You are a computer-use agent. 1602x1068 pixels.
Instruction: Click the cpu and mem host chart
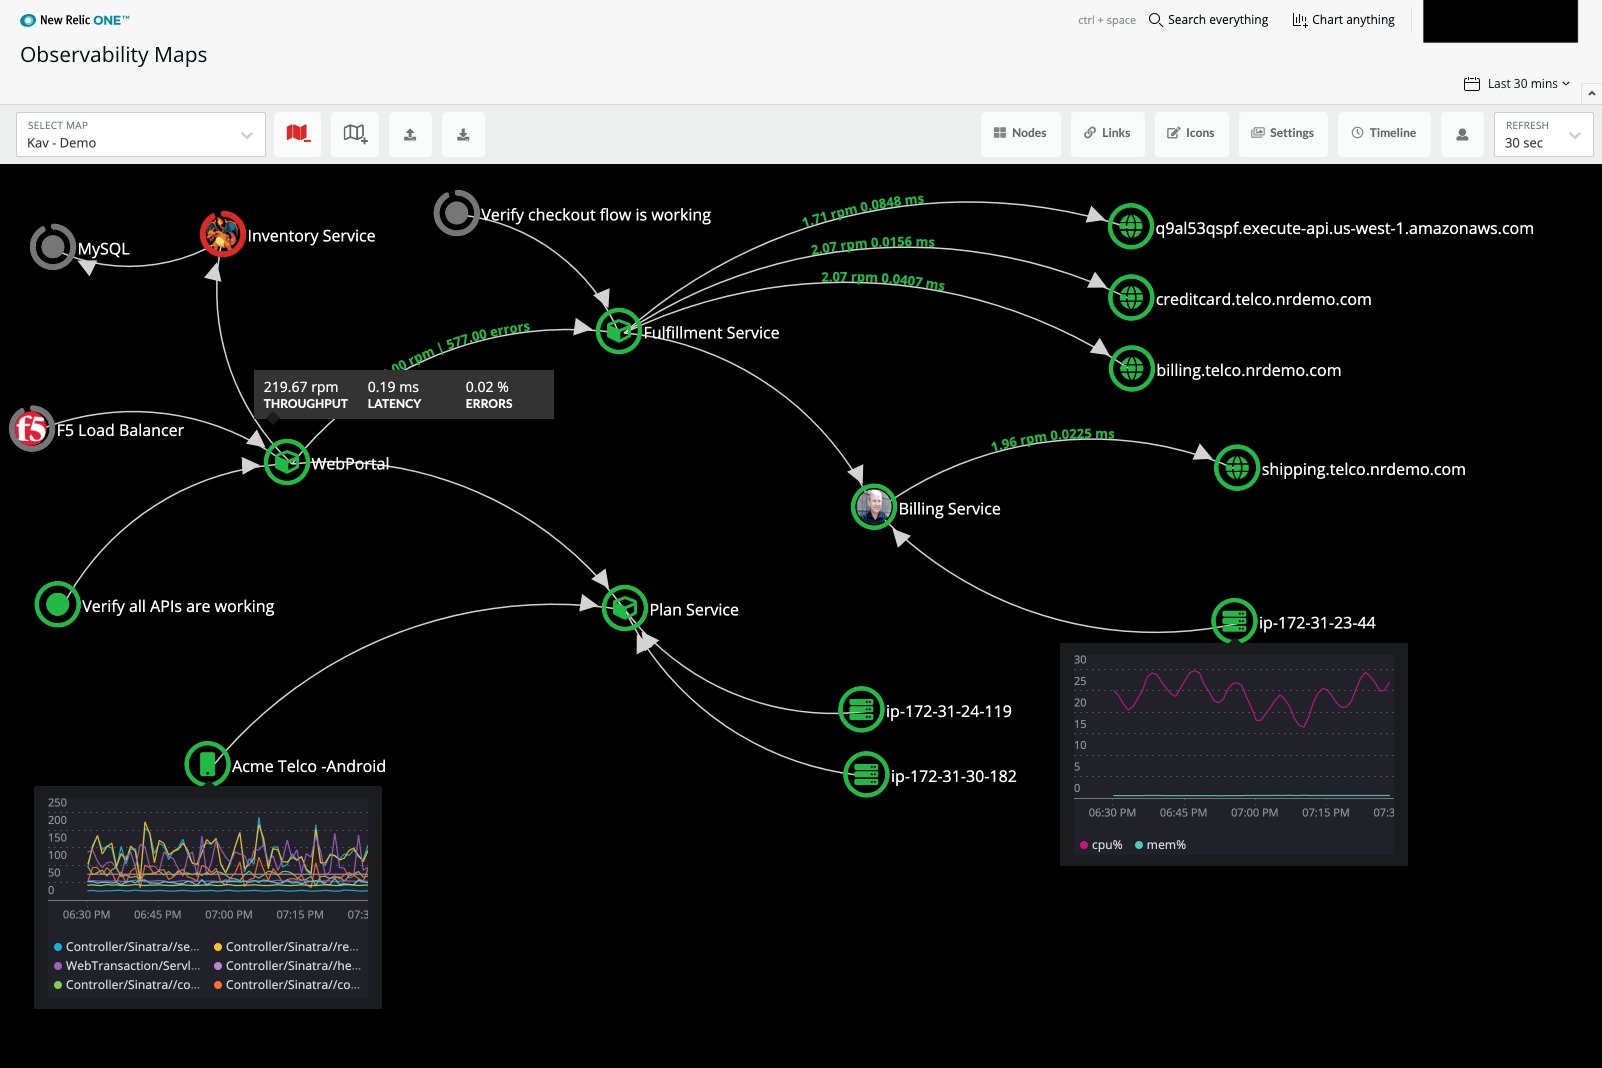pyautogui.click(x=1234, y=737)
